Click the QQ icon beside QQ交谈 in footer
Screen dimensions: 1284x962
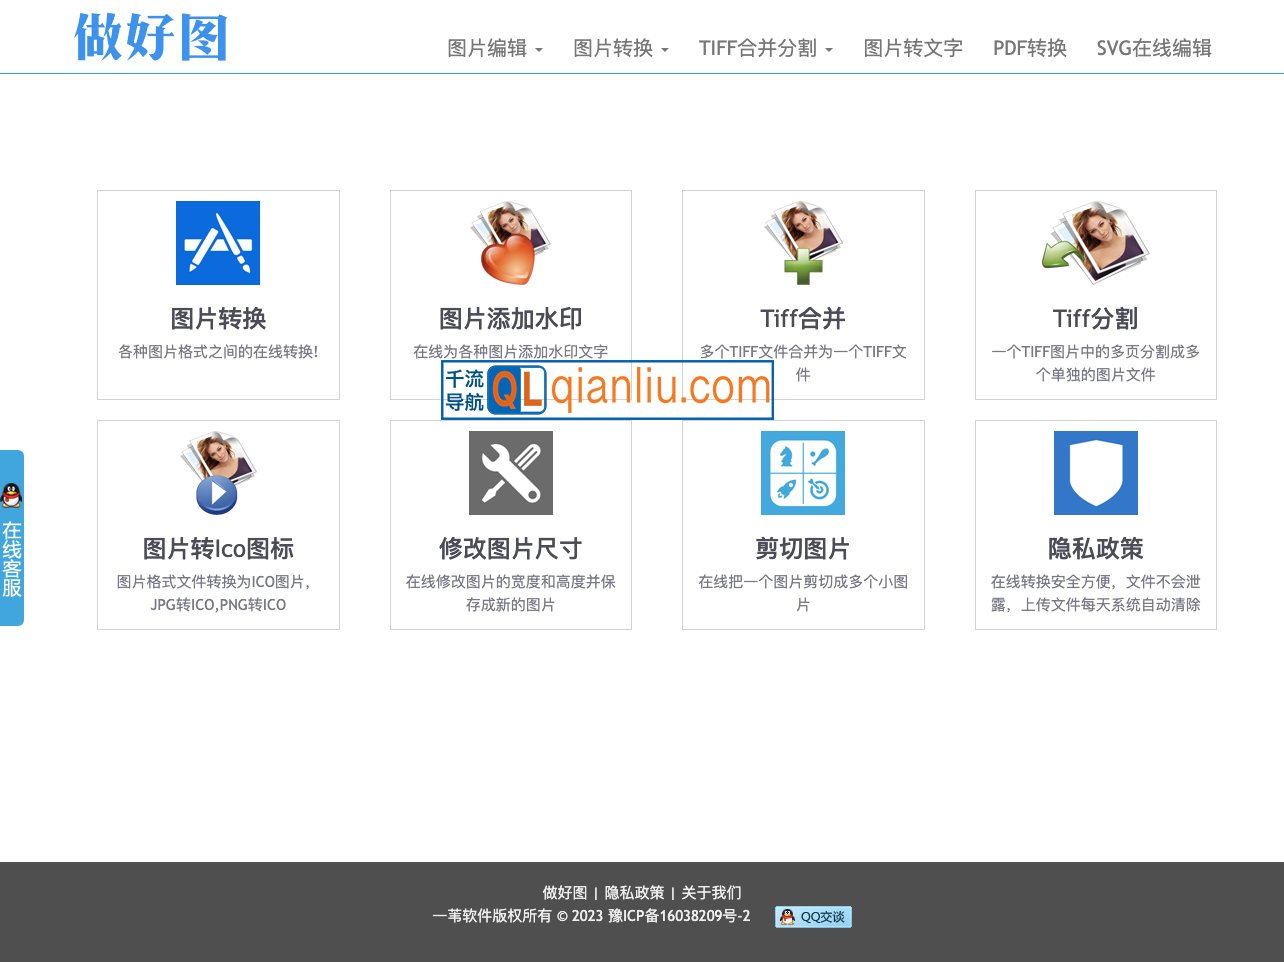(785, 916)
